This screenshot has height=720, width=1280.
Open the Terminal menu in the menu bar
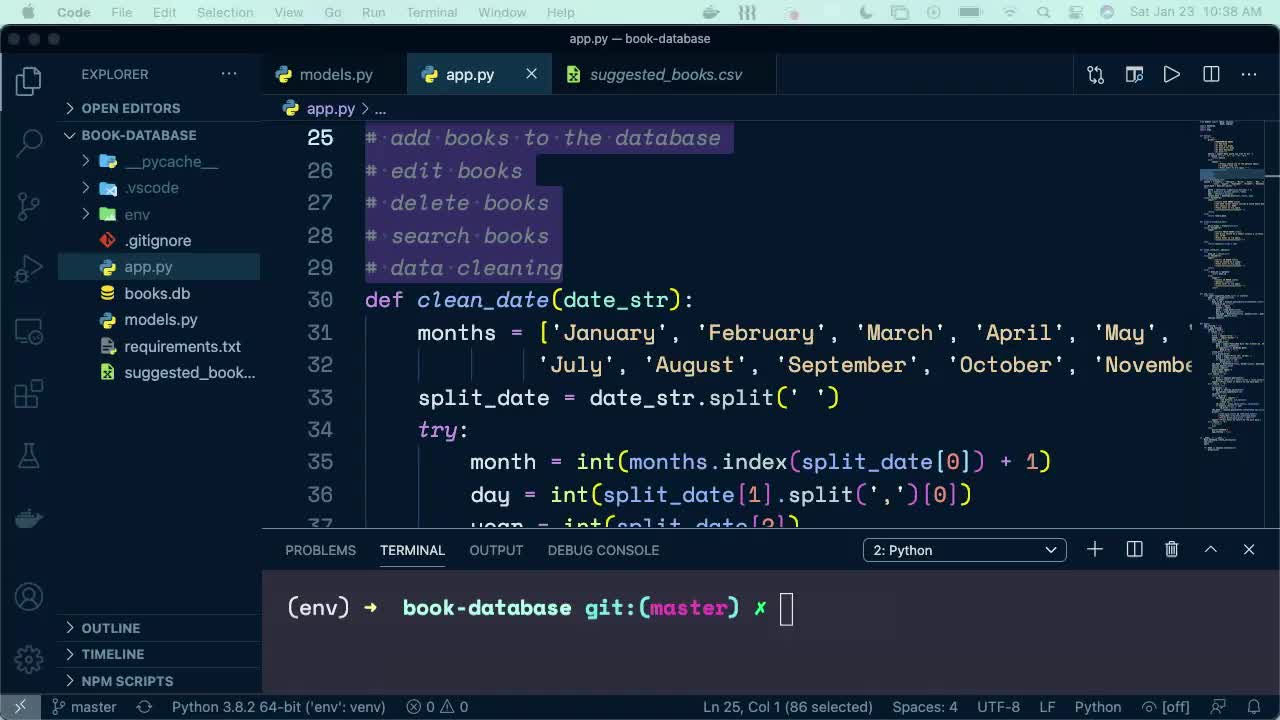pos(432,12)
